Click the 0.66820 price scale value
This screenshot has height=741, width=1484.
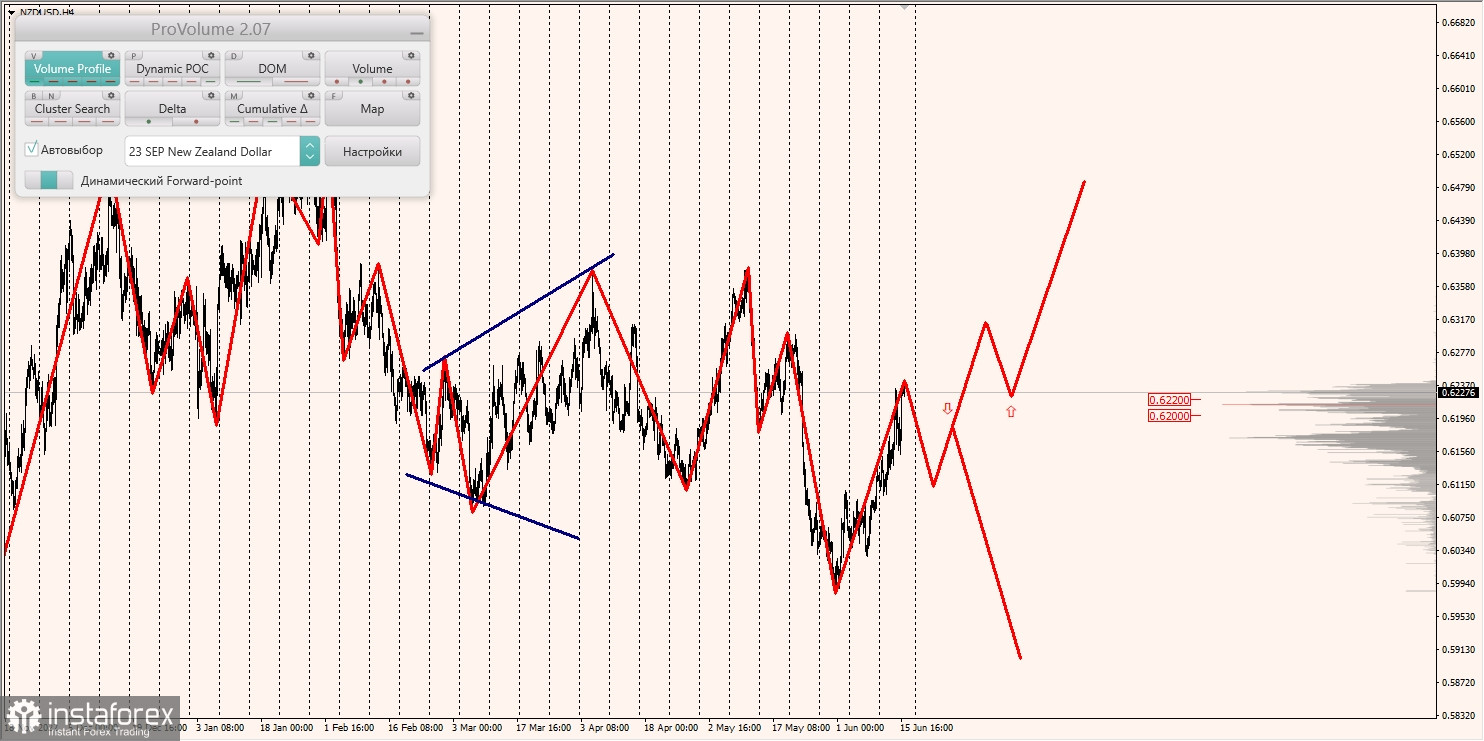coord(1460,22)
